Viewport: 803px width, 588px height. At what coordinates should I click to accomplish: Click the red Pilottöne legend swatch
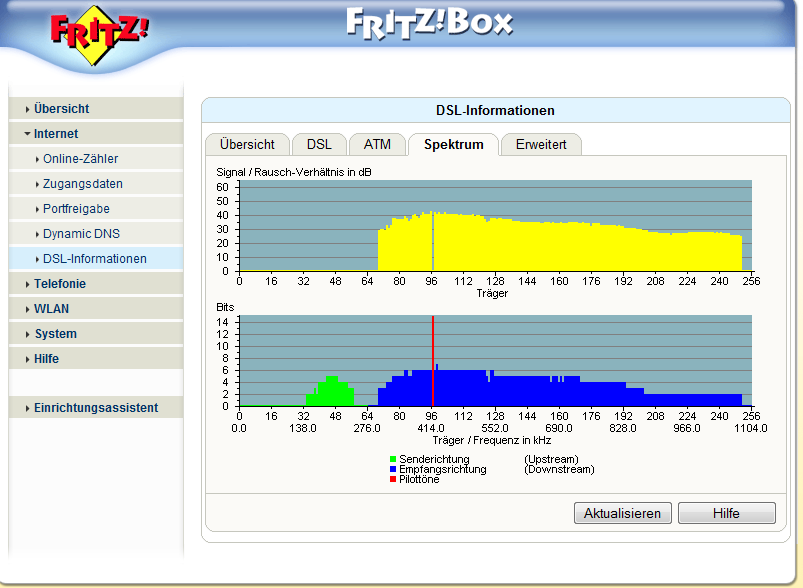click(x=393, y=479)
